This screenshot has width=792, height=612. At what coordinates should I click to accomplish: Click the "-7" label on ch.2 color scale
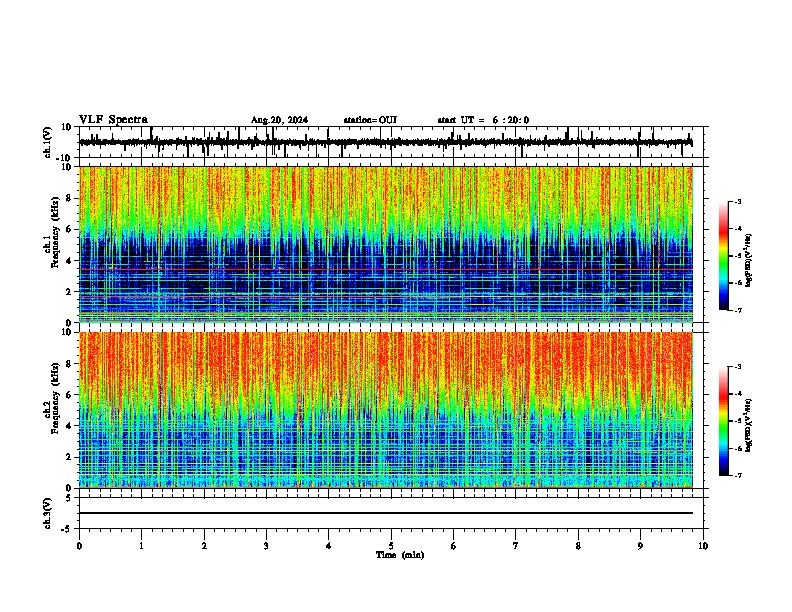pos(737,475)
